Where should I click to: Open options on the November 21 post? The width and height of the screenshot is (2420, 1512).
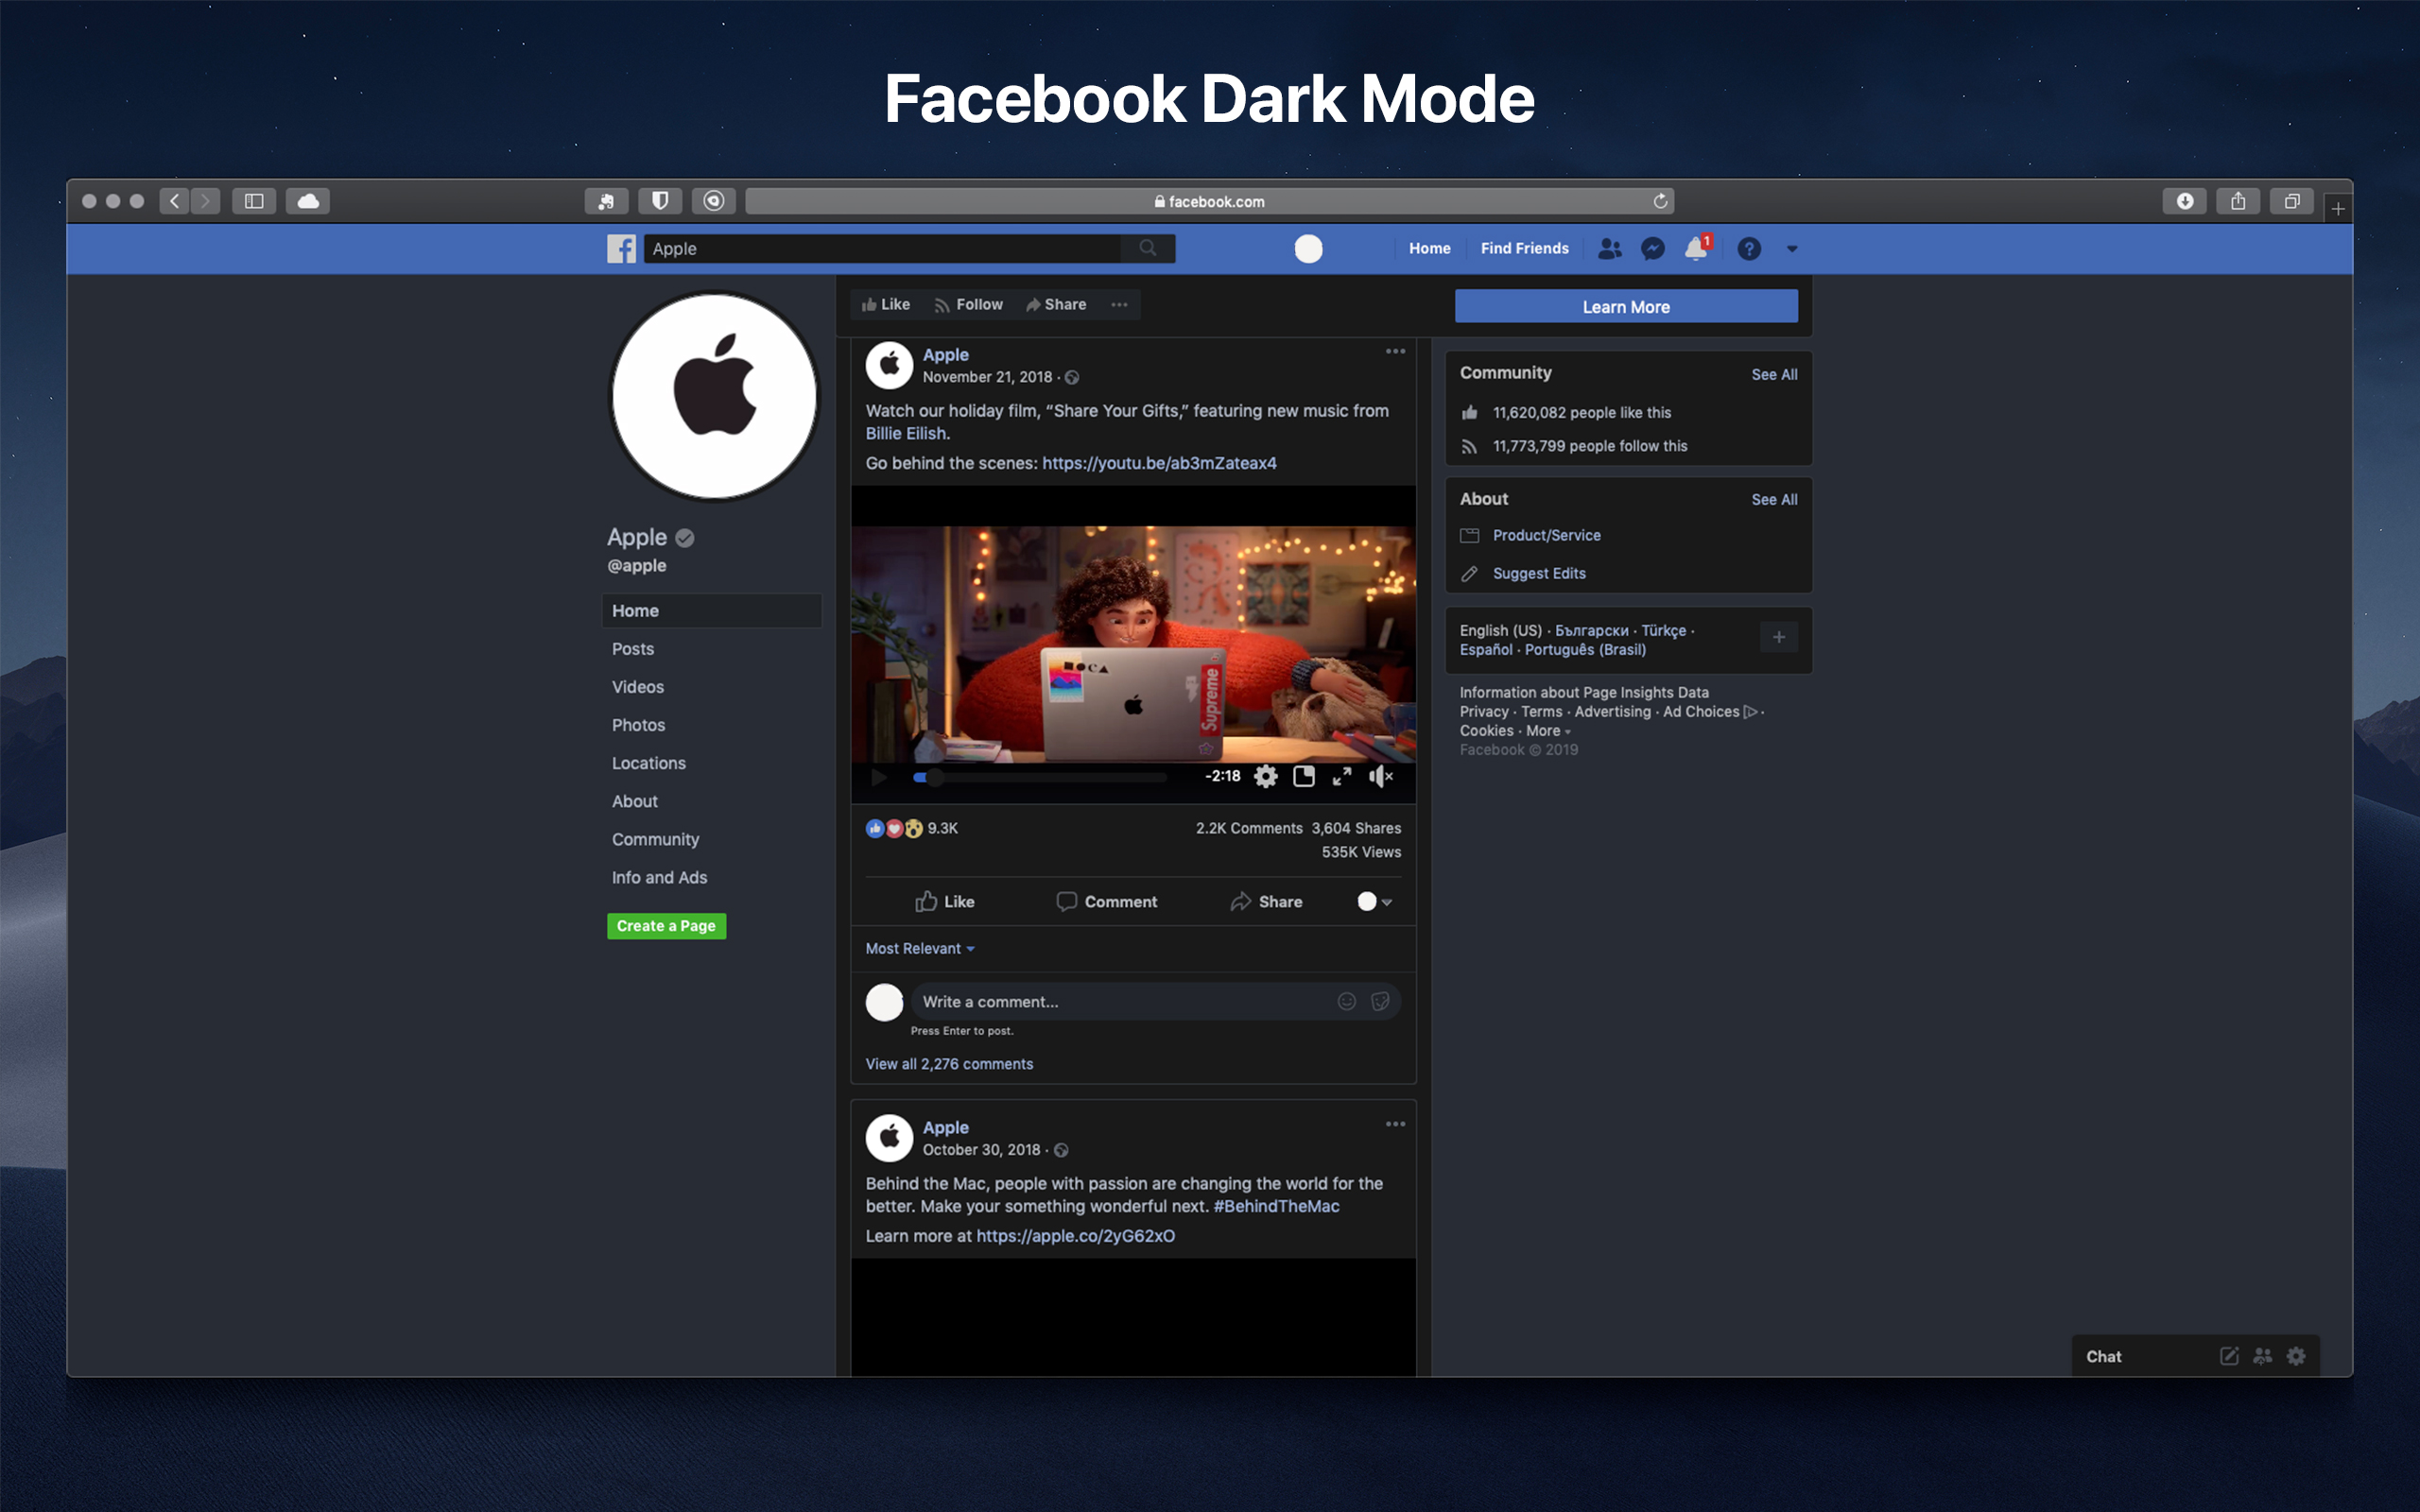(x=1395, y=351)
